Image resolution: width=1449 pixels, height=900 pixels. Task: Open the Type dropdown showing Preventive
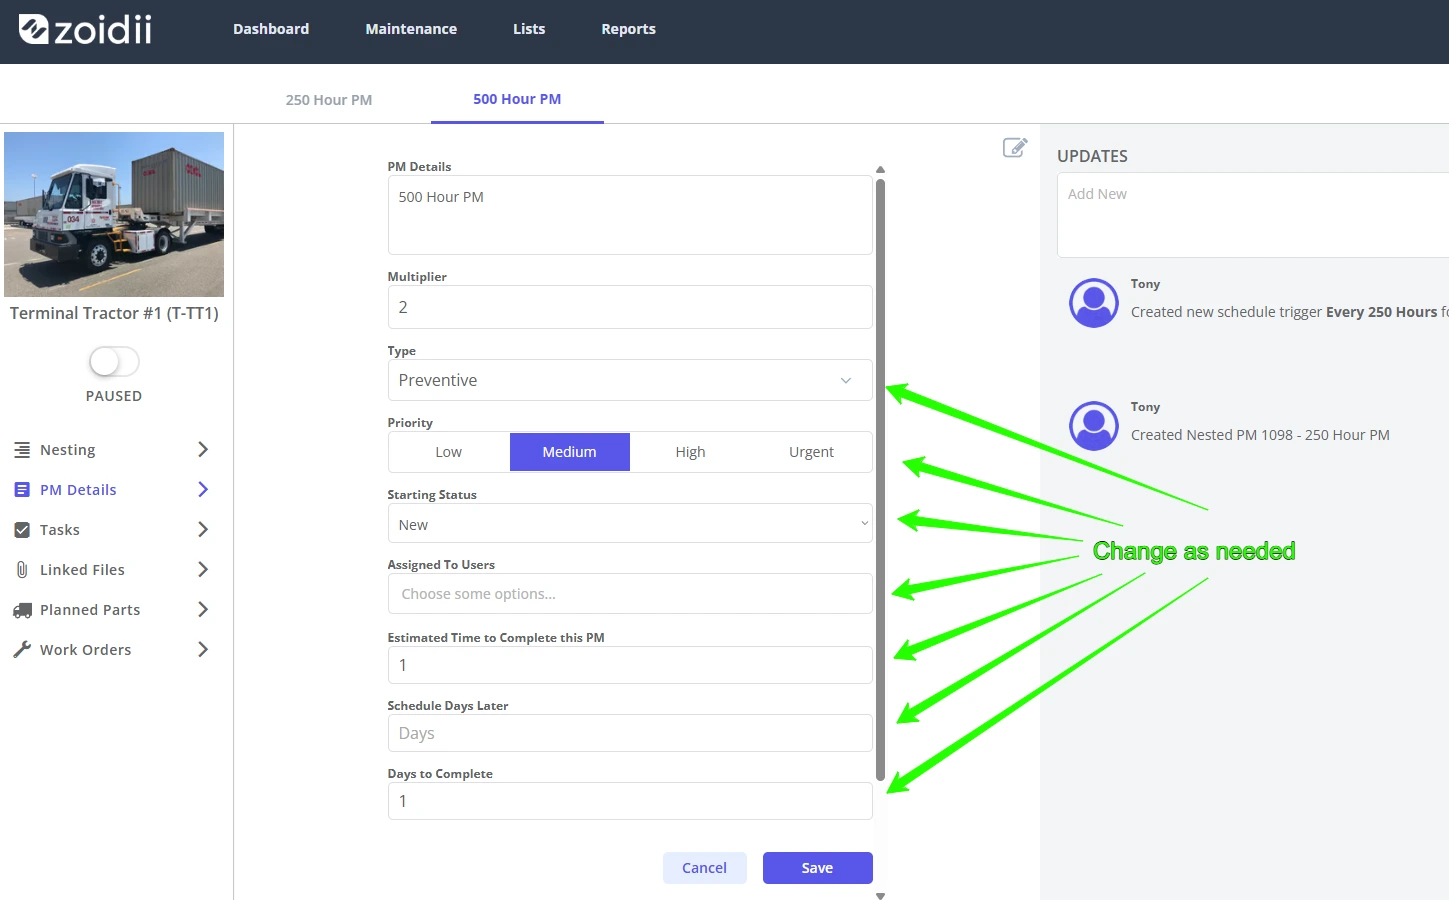[630, 380]
